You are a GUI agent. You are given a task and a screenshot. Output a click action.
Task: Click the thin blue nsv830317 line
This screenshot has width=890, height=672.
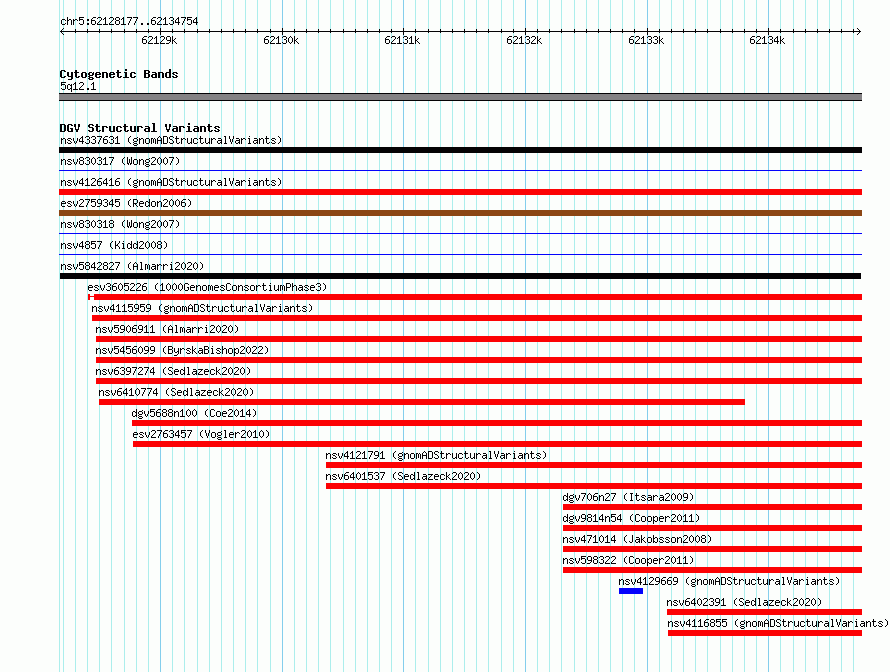point(460,171)
